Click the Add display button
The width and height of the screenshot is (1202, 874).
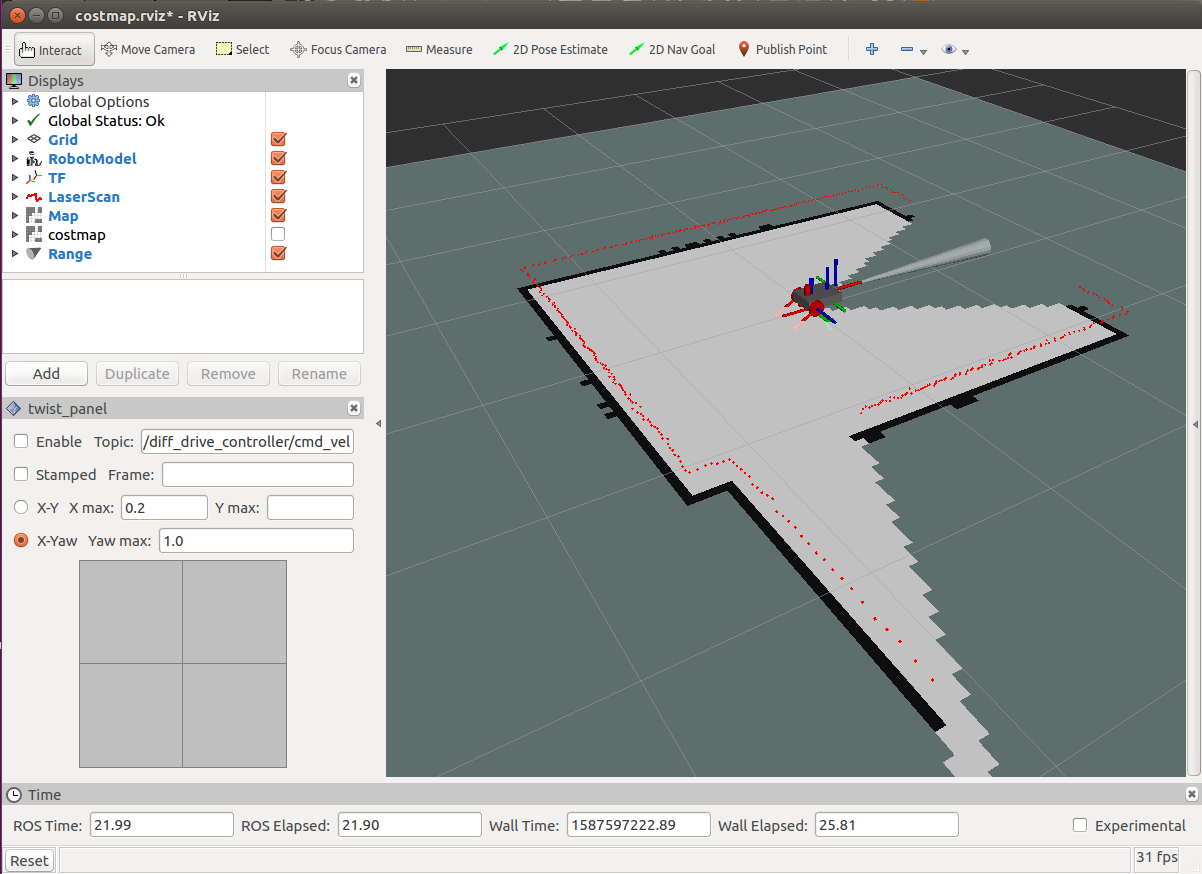click(x=46, y=373)
